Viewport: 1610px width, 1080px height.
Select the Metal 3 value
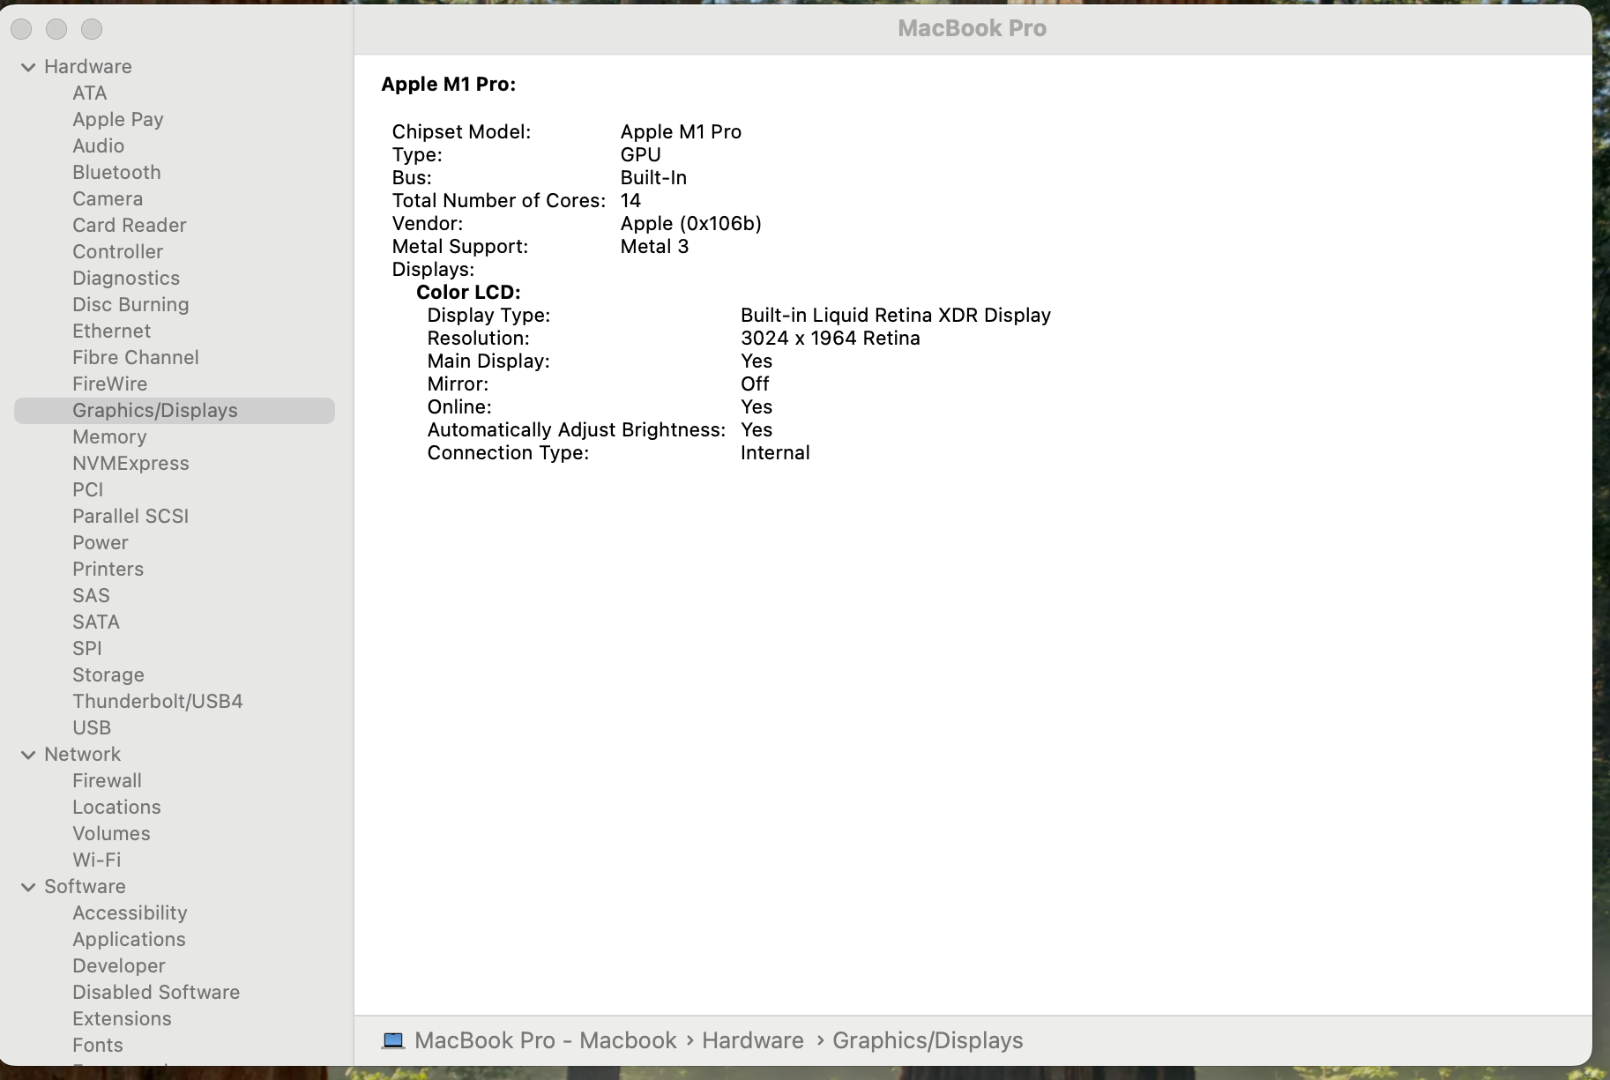coord(654,247)
